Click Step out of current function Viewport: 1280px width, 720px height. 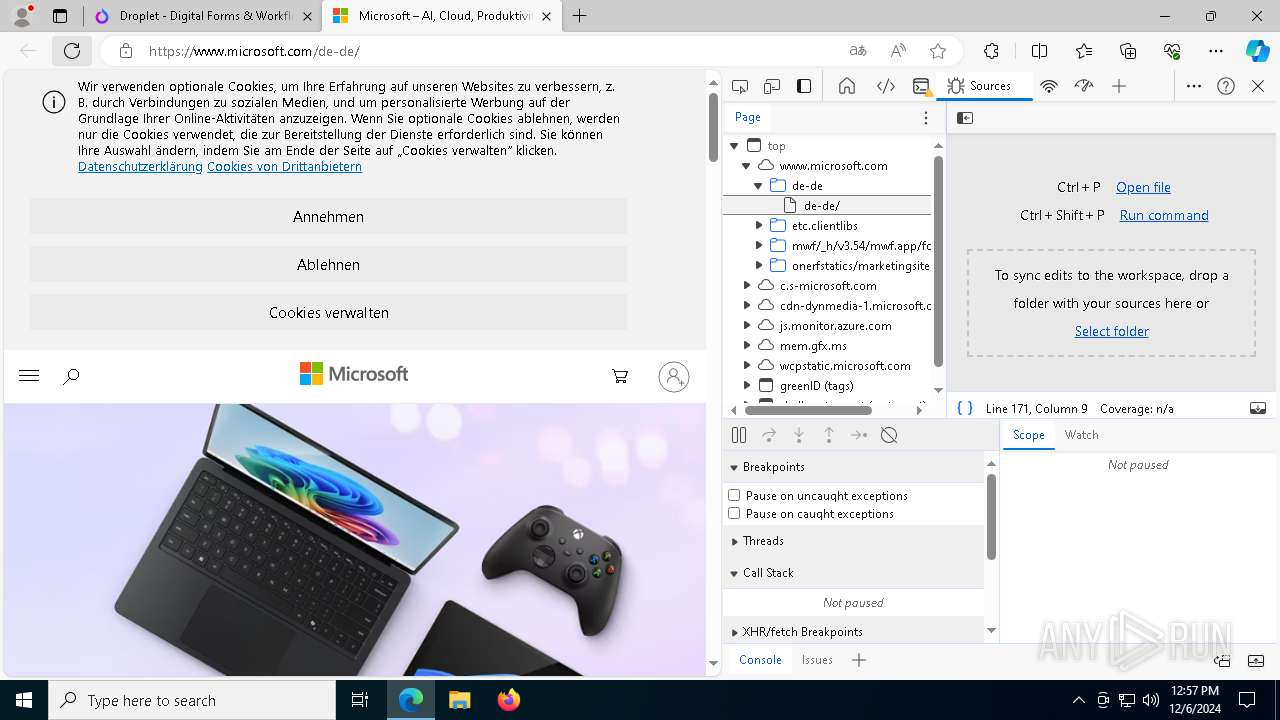click(x=829, y=435)
